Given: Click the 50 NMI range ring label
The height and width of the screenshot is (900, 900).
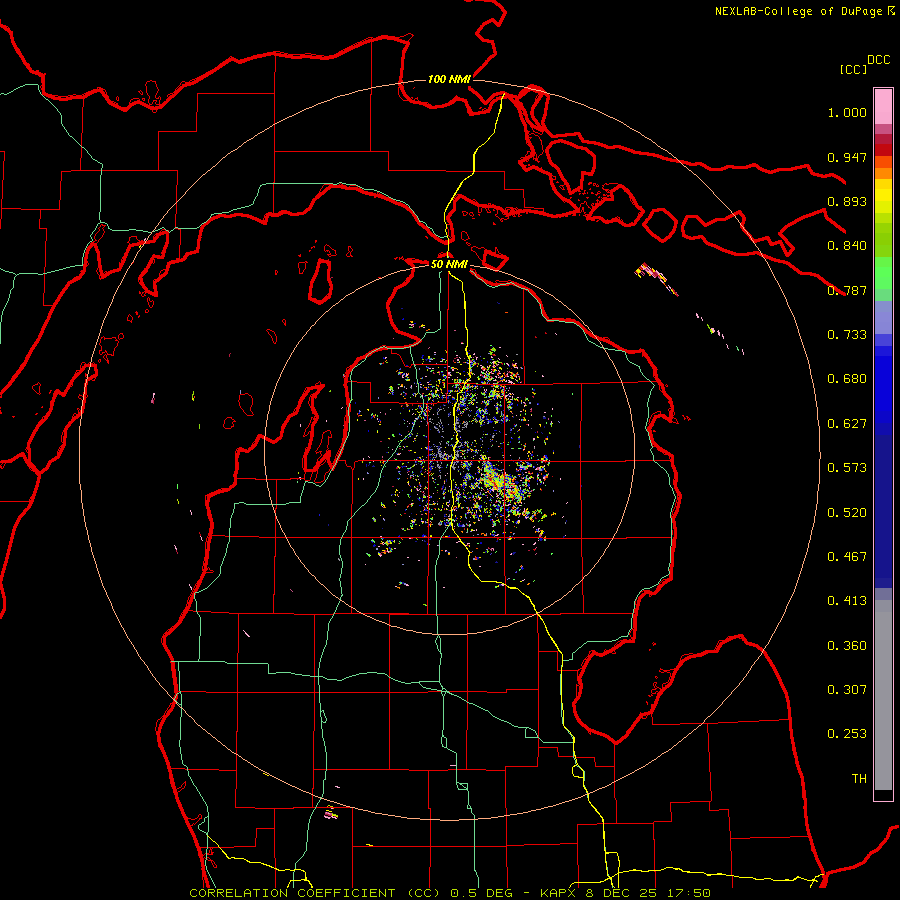Looking at the screenshot, I should 449,265.
